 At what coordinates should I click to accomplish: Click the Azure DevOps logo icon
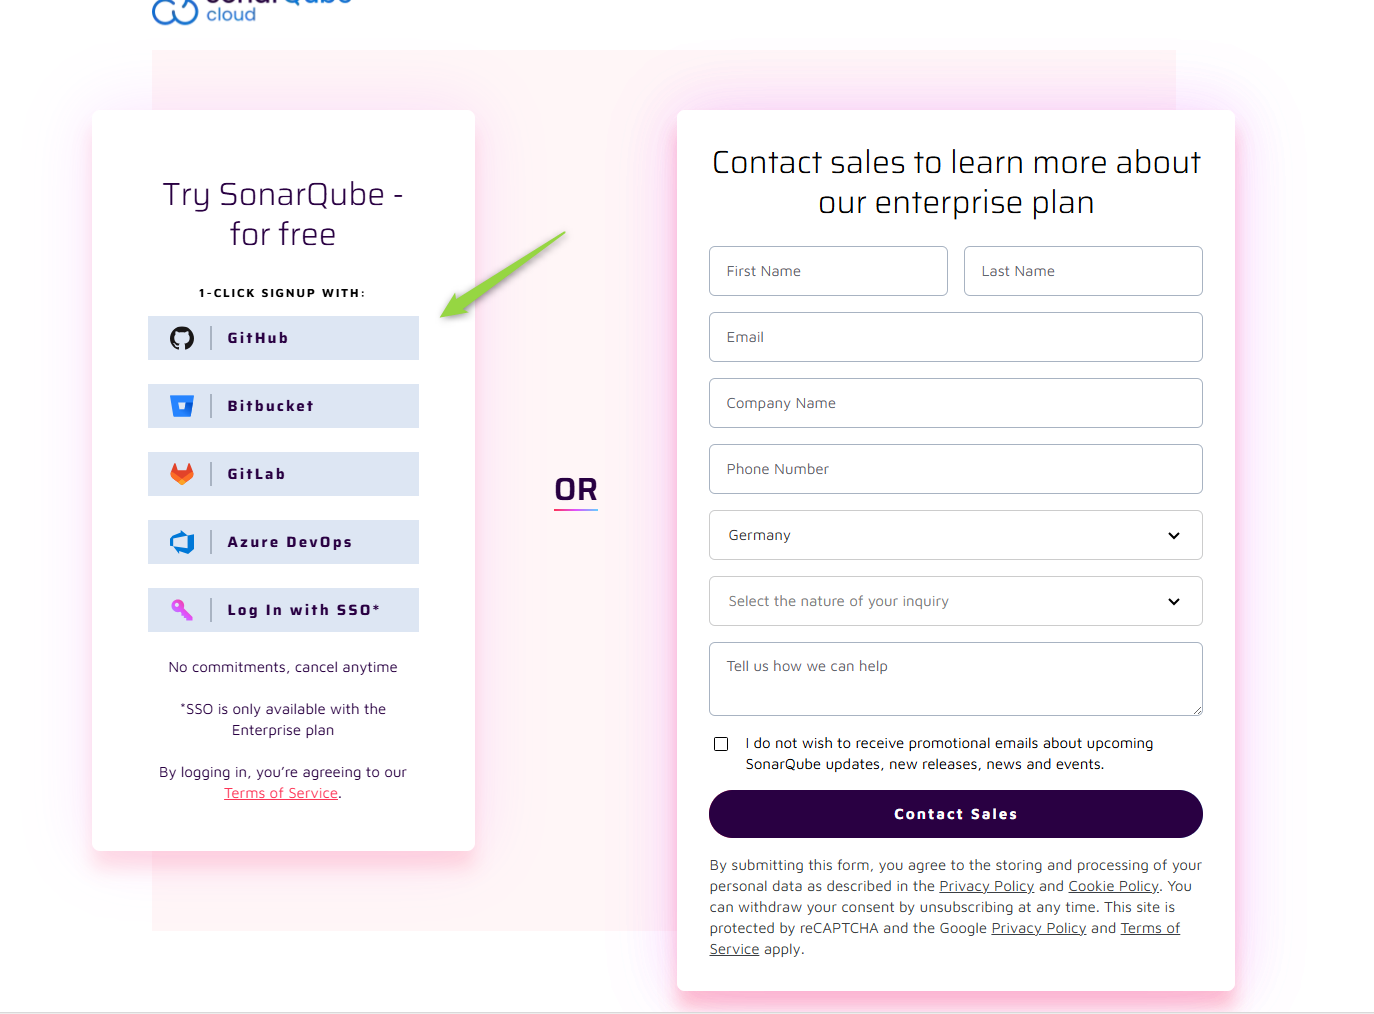click(182, 542)
